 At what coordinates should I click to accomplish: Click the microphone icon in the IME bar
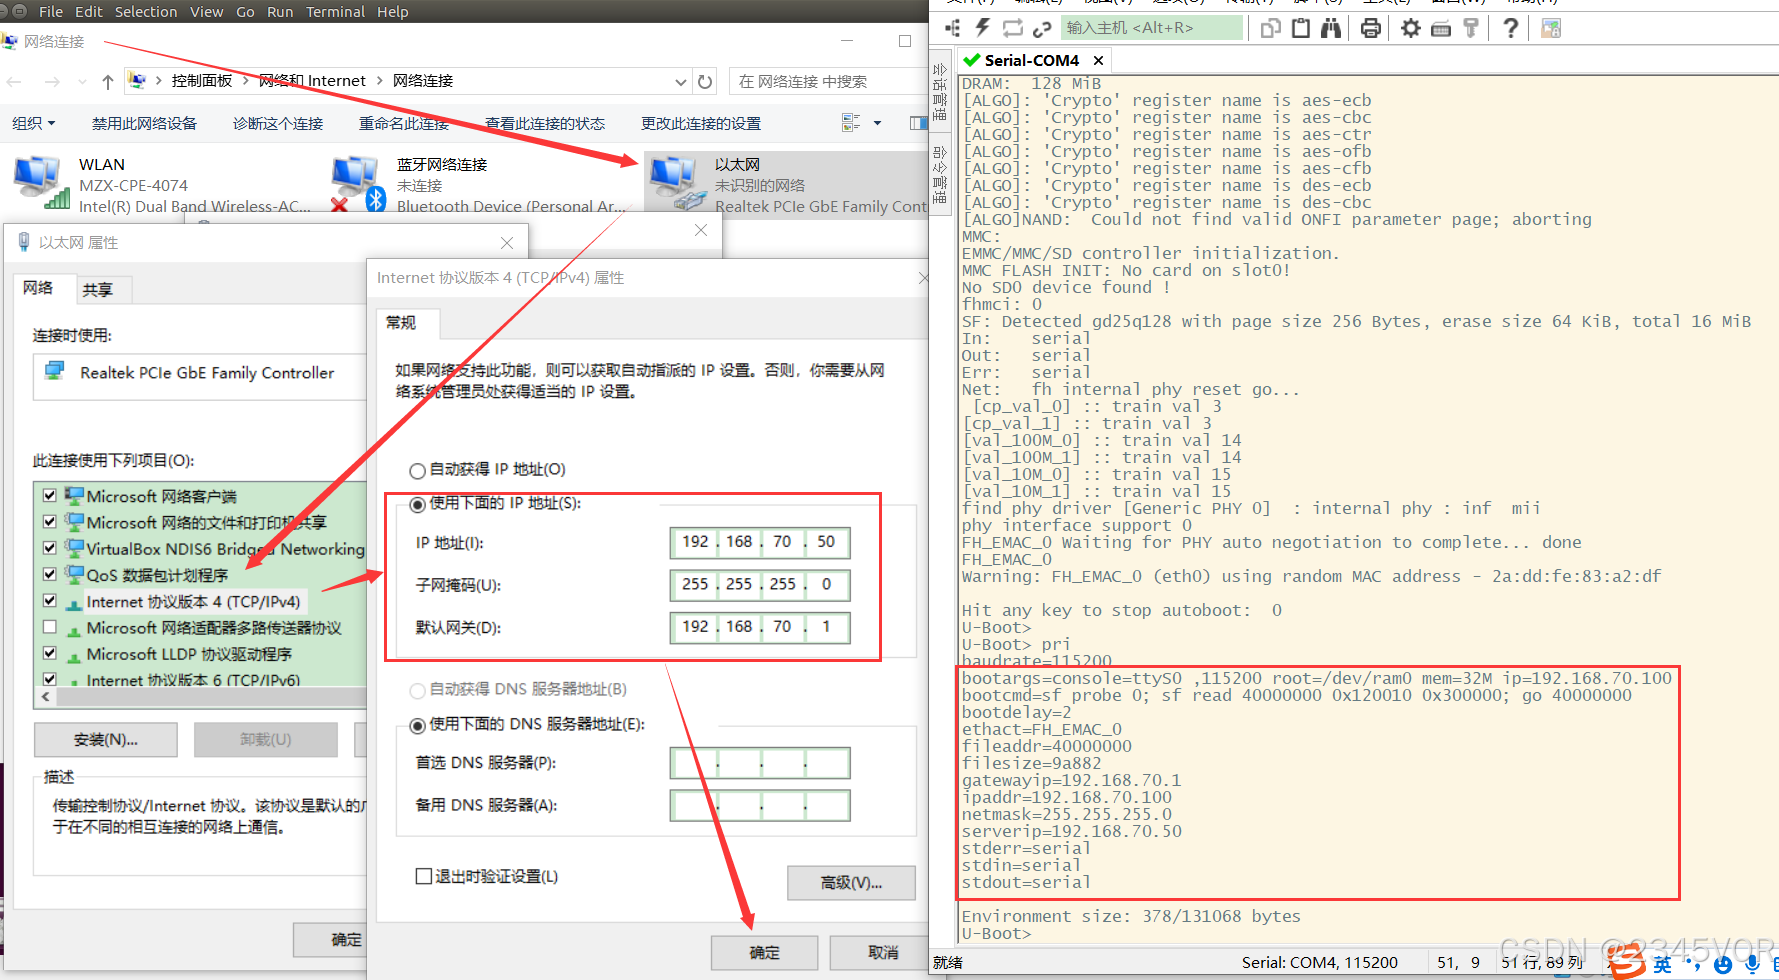[1751, 964]
